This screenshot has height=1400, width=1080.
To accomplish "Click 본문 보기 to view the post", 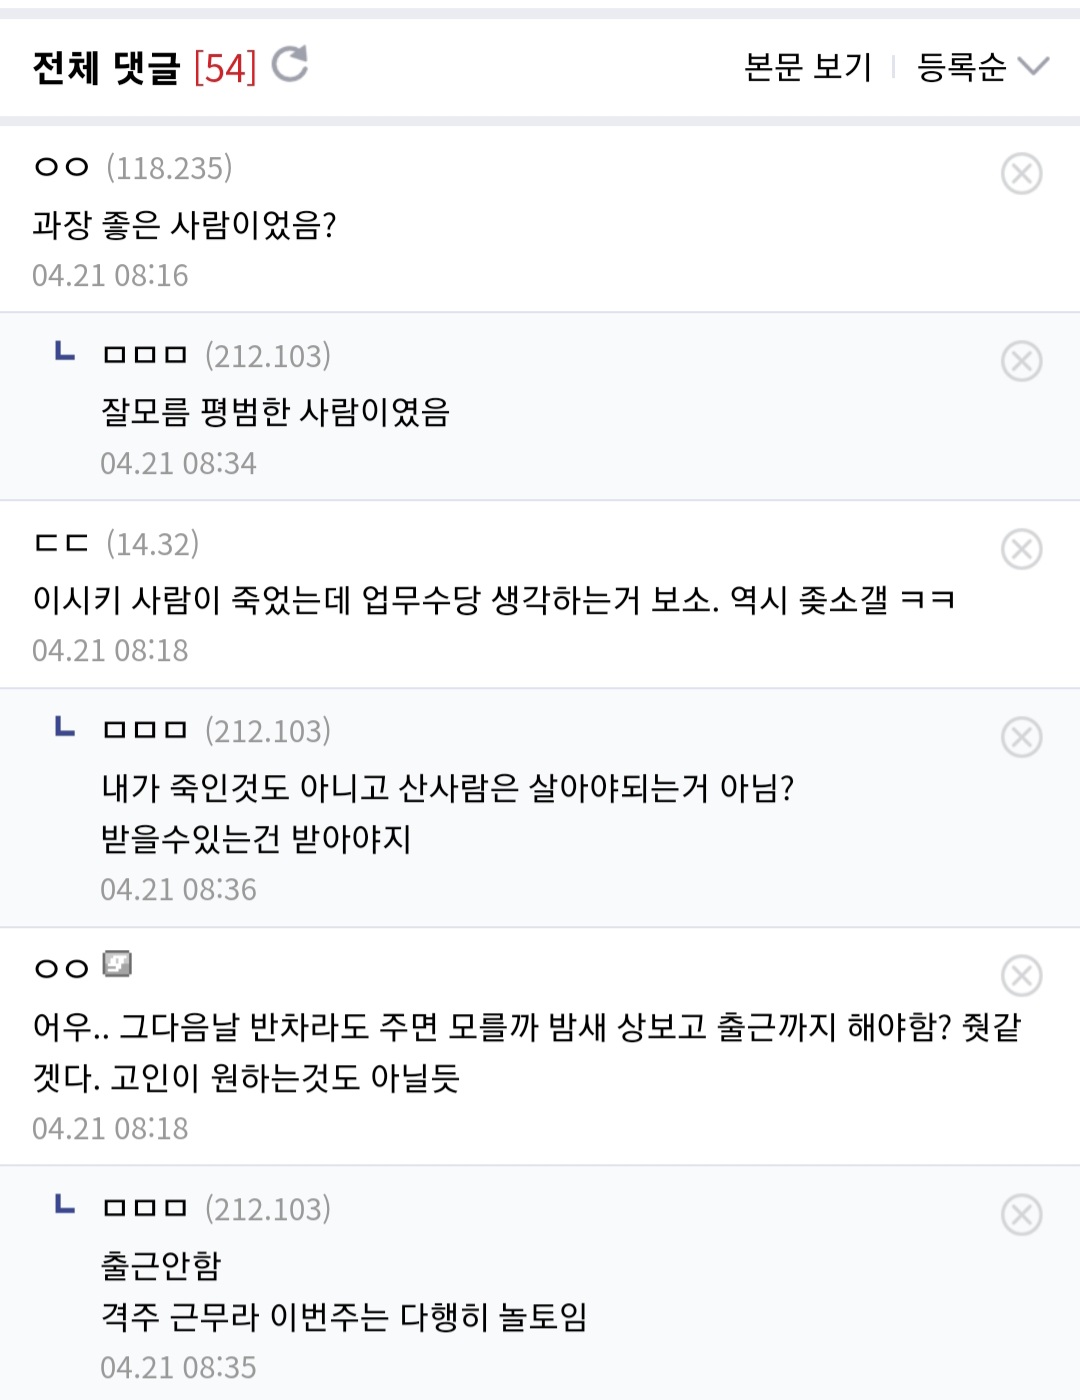I will (x=808, y=67).
